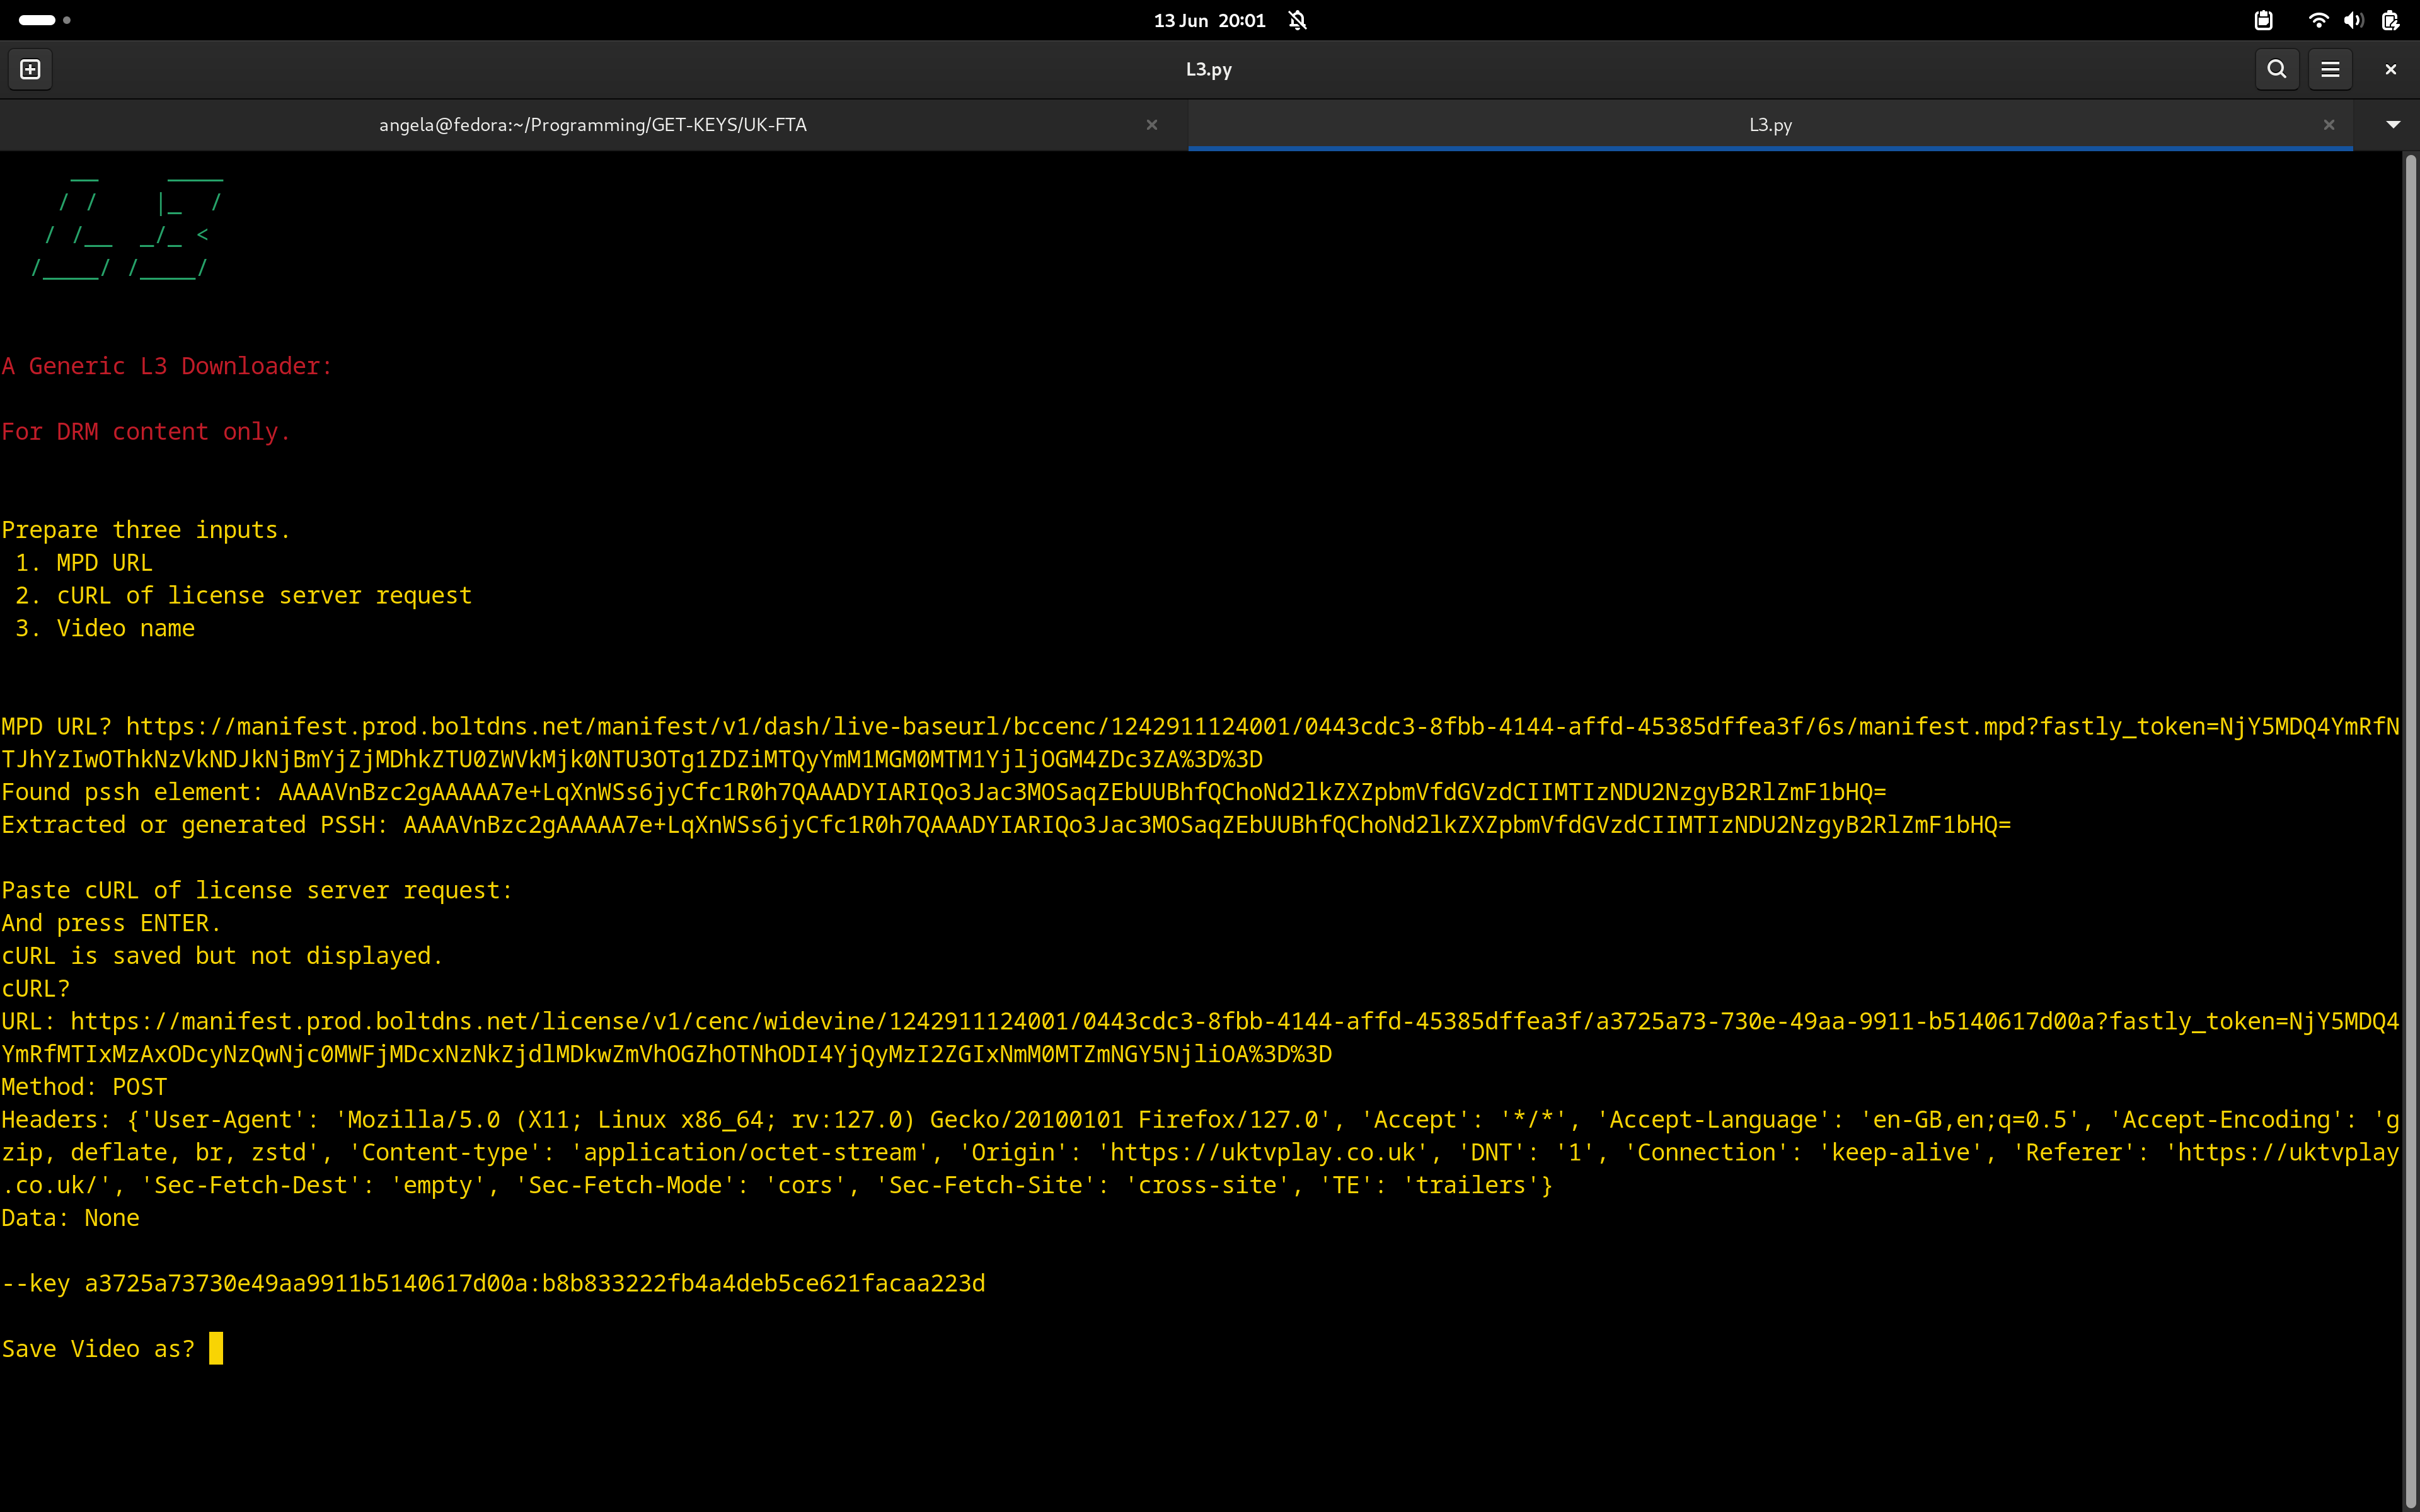Click the license widevine URL link
Screen dimensions: 2420x1512
pos(1200,1038)
